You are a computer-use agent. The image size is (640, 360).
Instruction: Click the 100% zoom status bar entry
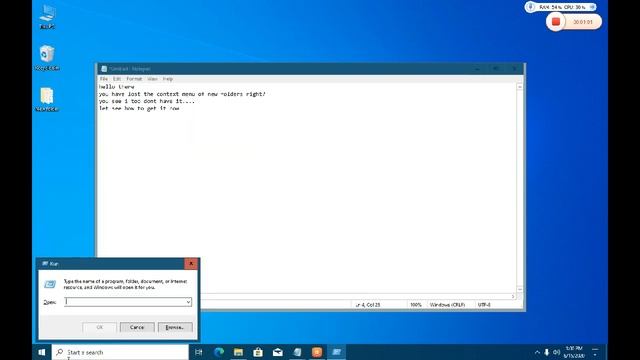[416, 305]
